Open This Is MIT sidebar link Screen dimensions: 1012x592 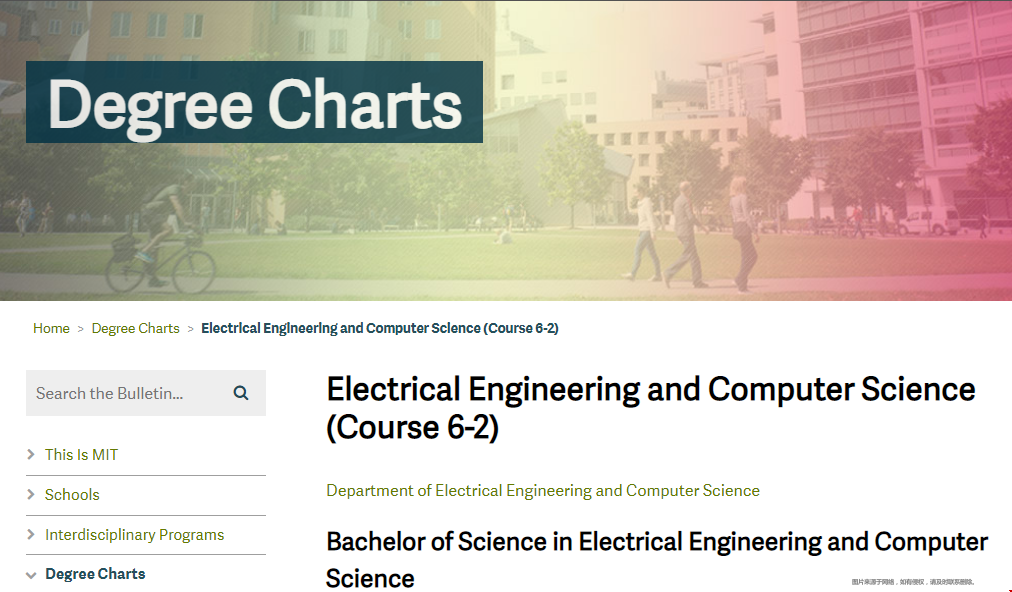81,454
